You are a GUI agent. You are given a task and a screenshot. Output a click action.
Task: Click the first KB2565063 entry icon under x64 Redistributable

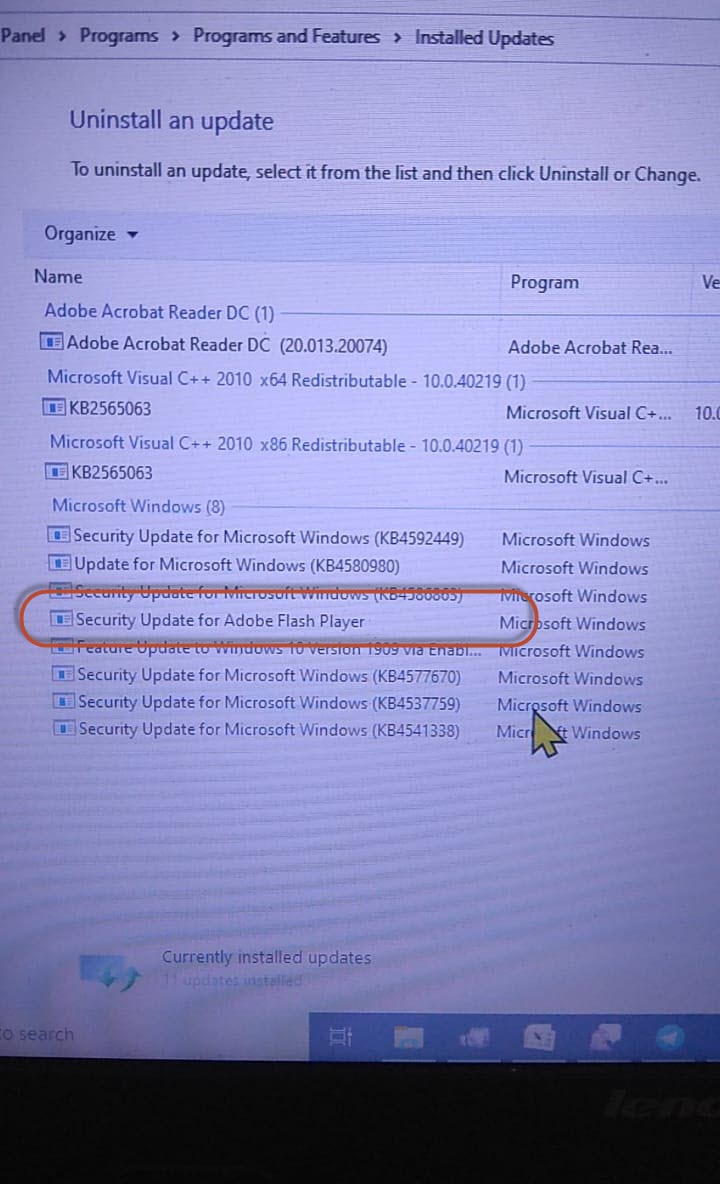(x=54, y=408)
